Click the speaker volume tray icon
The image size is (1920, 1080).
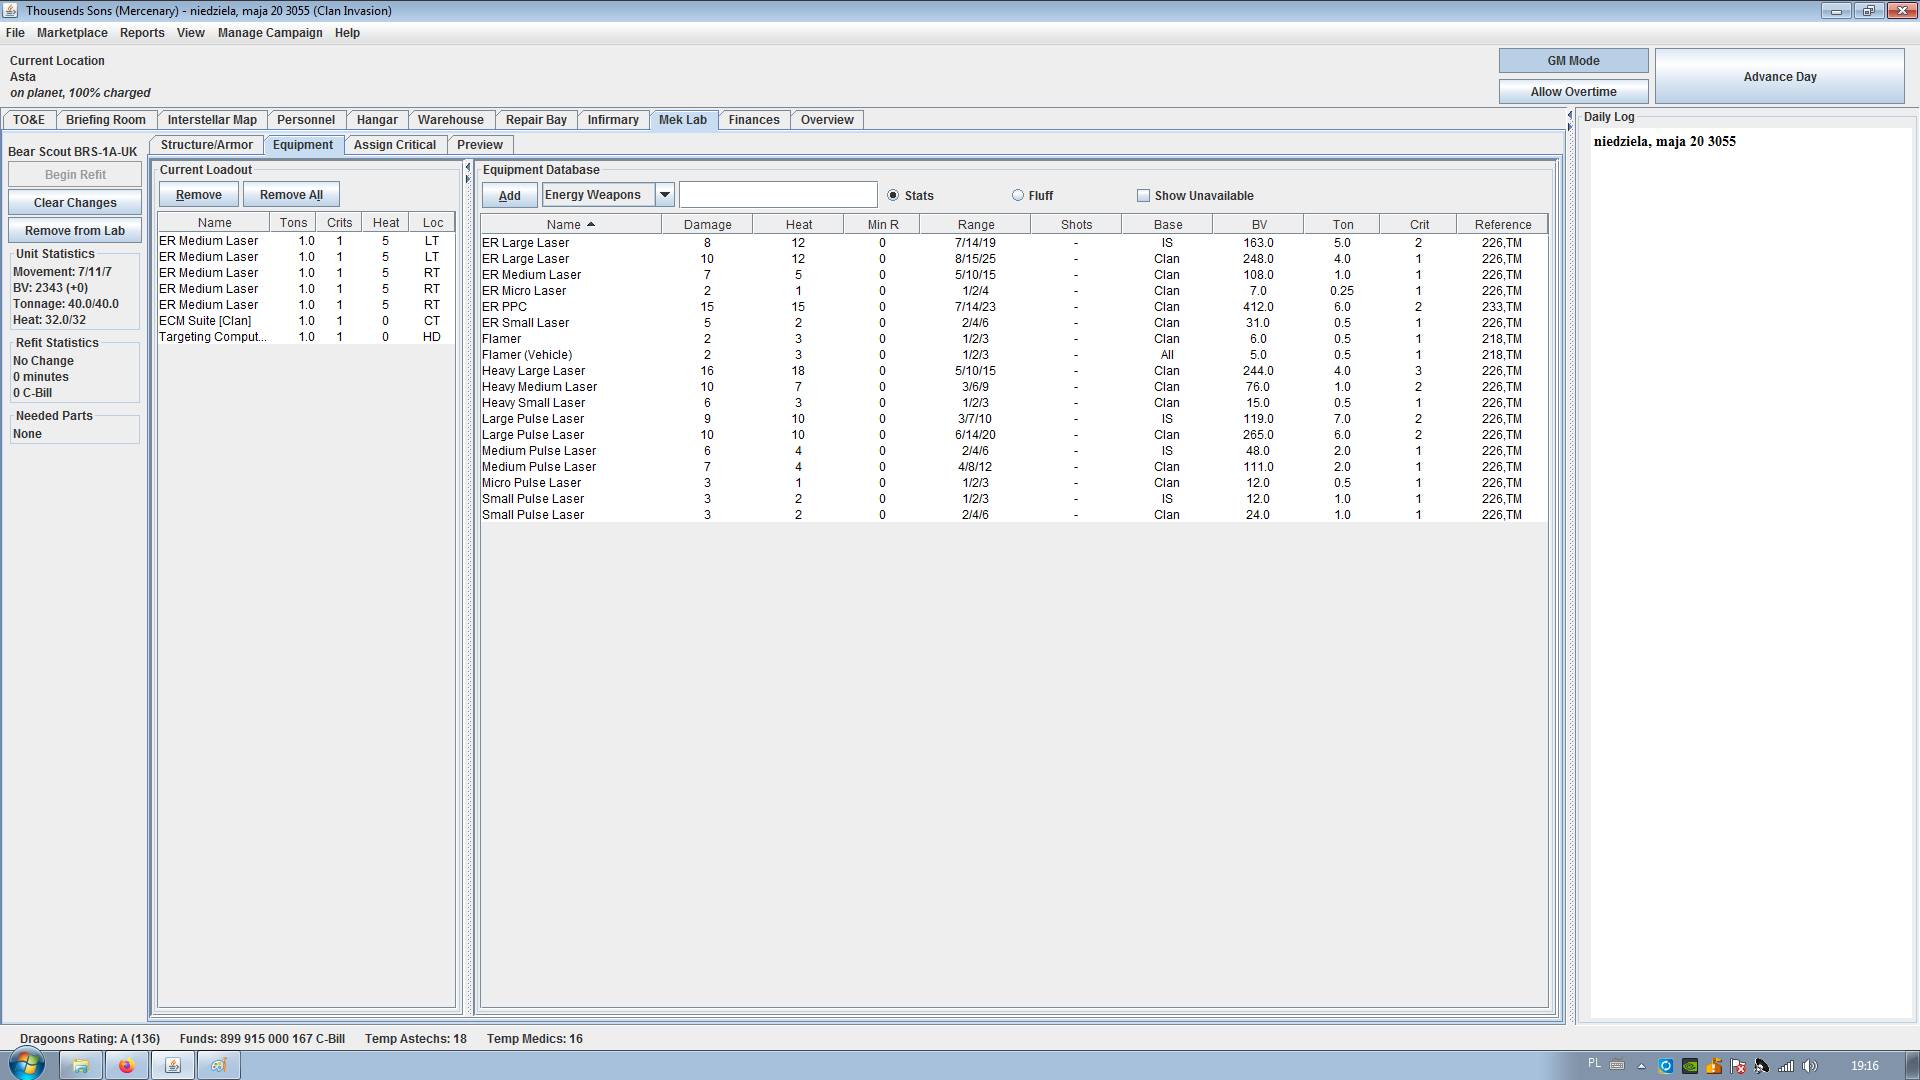[1810, 1066]
